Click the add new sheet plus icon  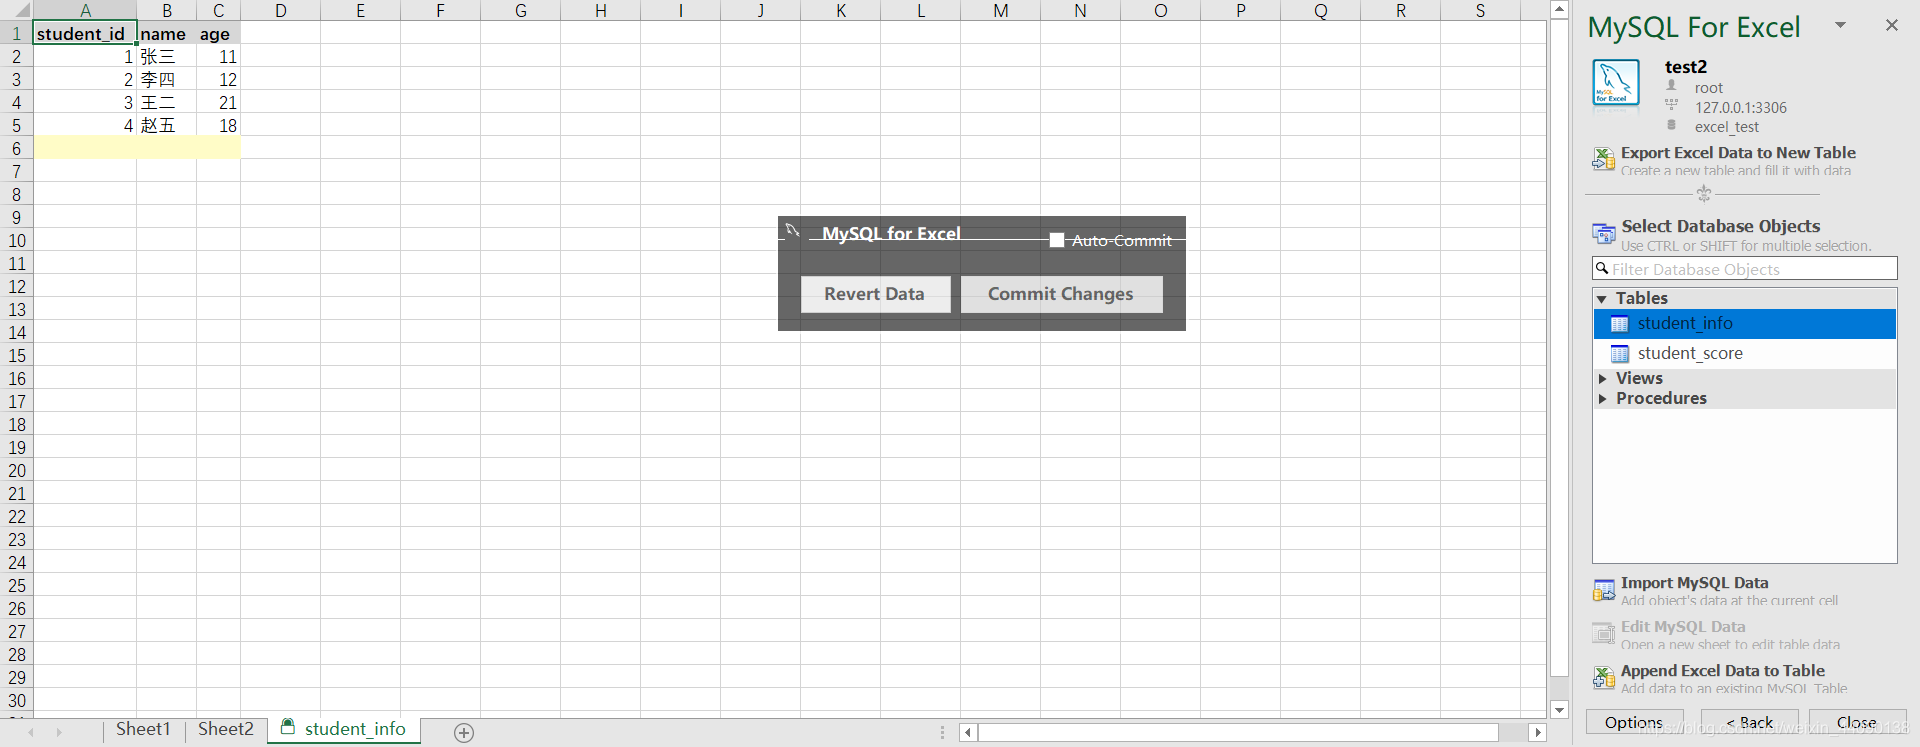pyautogui.click(x=464, y=733)
